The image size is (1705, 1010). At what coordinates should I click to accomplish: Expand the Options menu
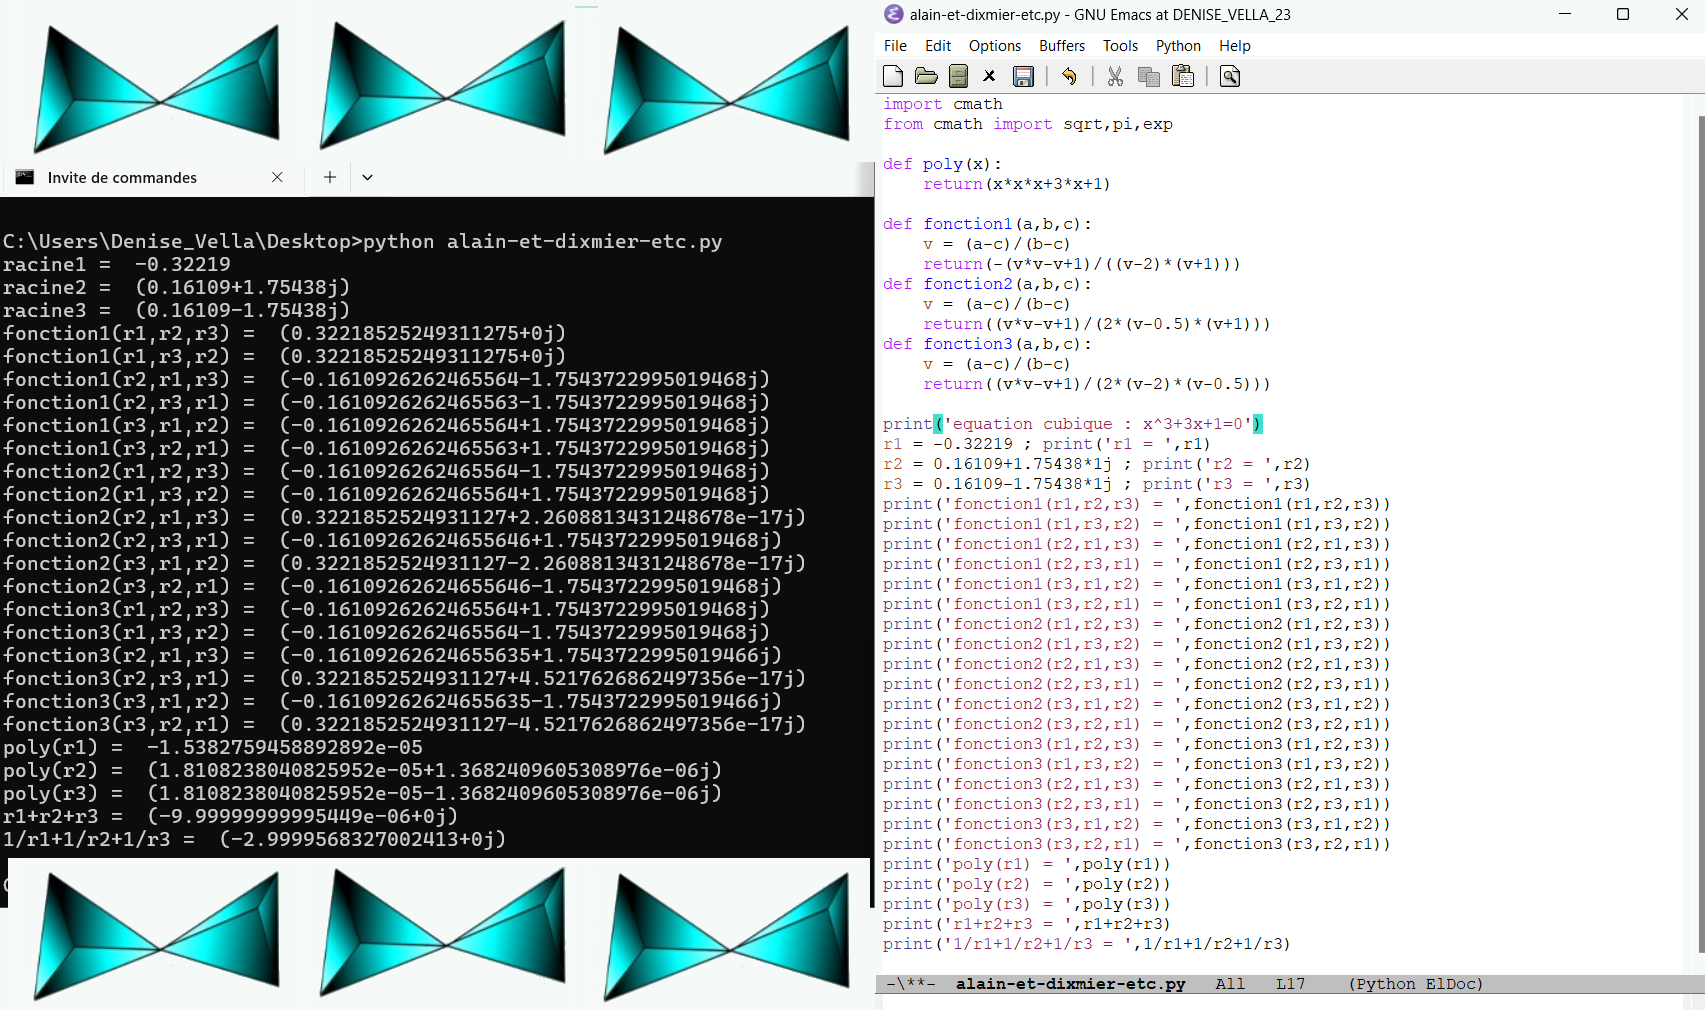pos(994,46)
